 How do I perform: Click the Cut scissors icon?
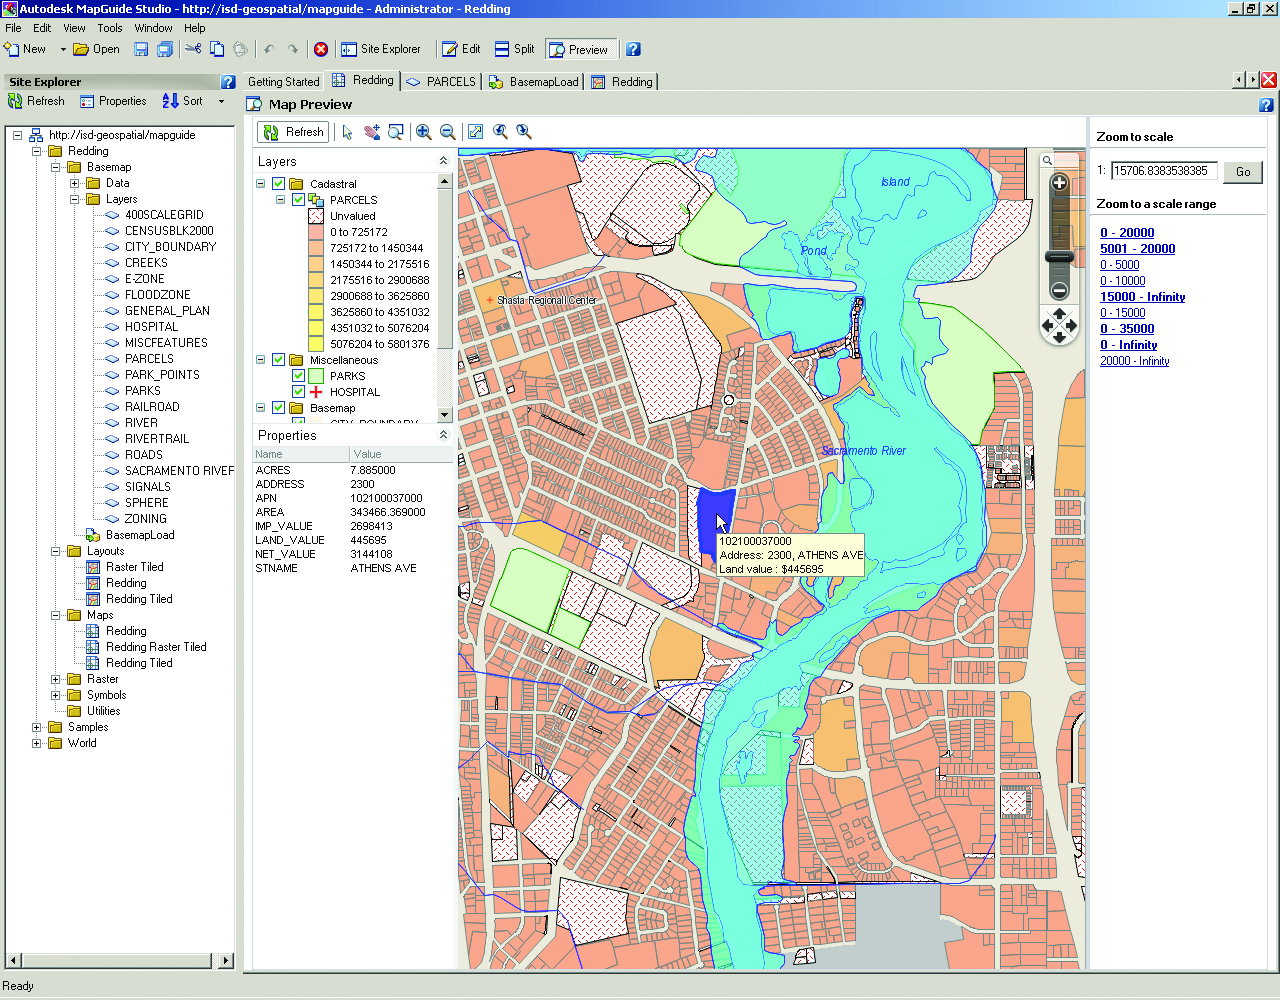tap(193, 49)
